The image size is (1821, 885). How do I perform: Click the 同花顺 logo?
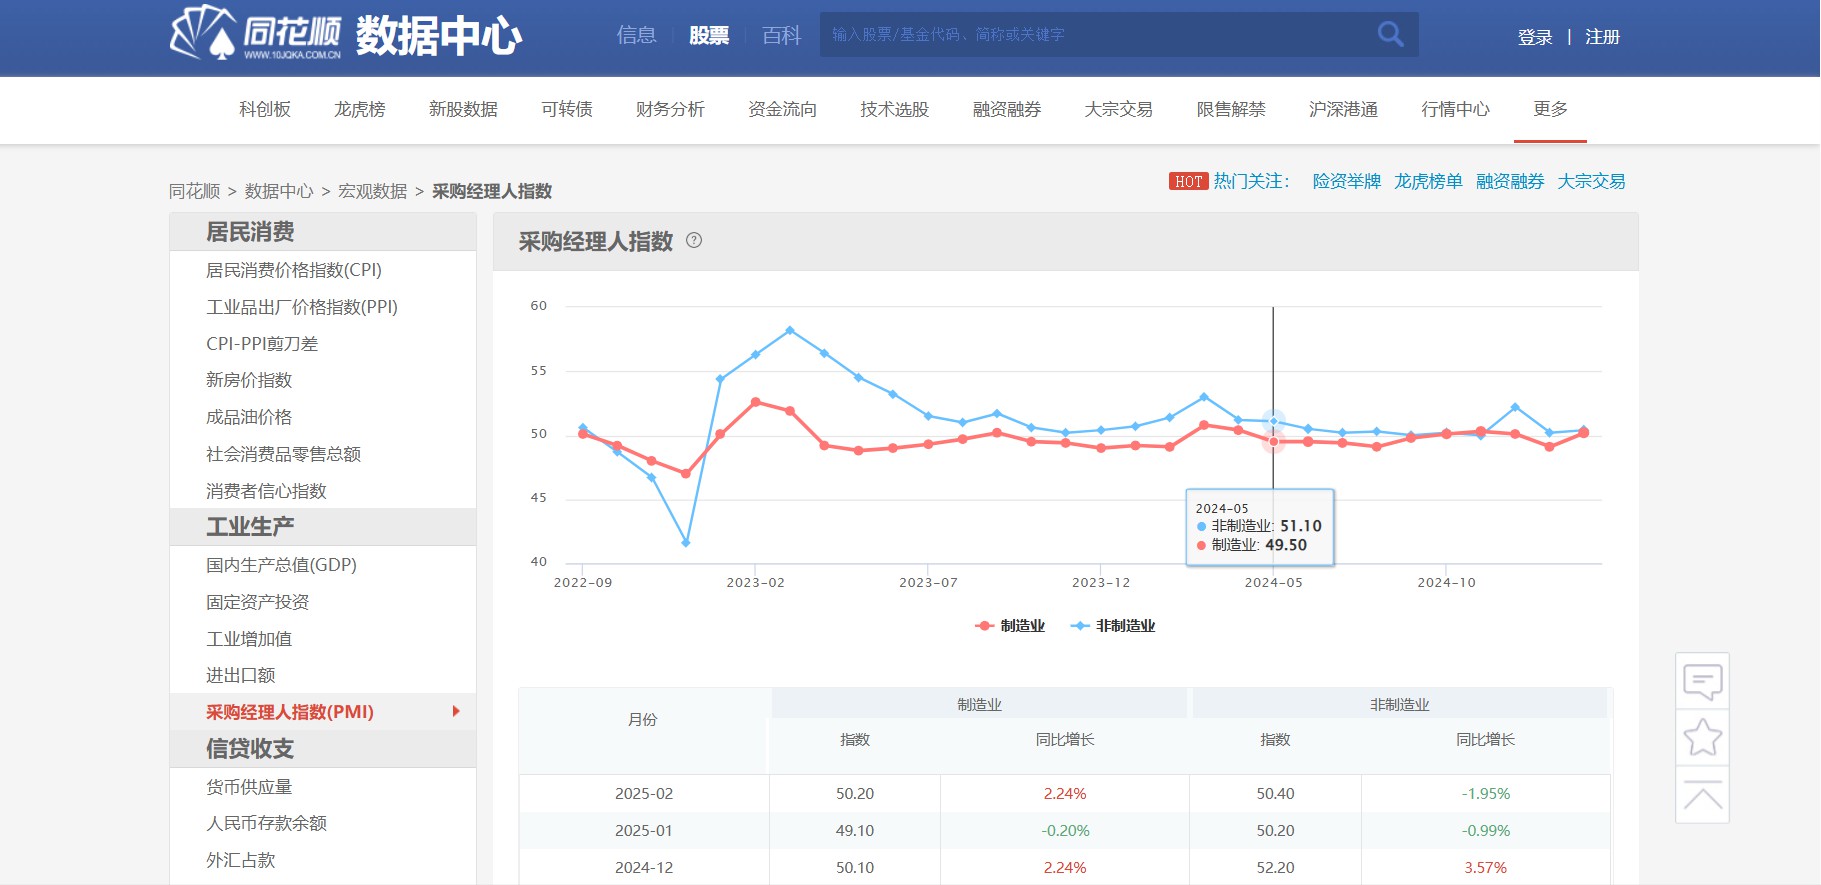coord(256,33)
